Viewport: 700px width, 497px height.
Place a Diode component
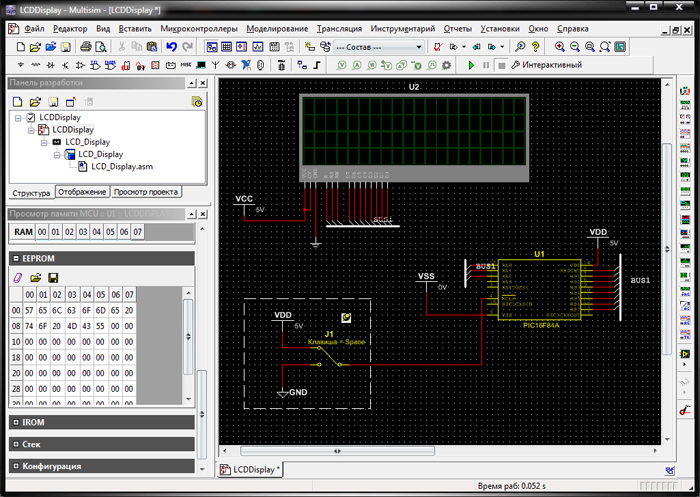[50, 65]
